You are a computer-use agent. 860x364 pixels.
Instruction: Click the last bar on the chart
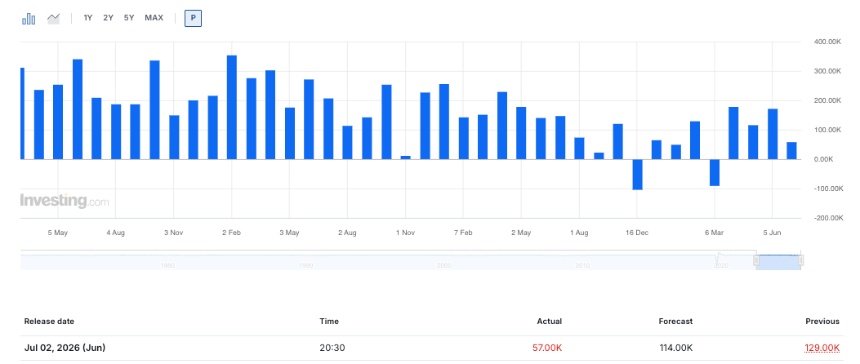click(791, 151)
